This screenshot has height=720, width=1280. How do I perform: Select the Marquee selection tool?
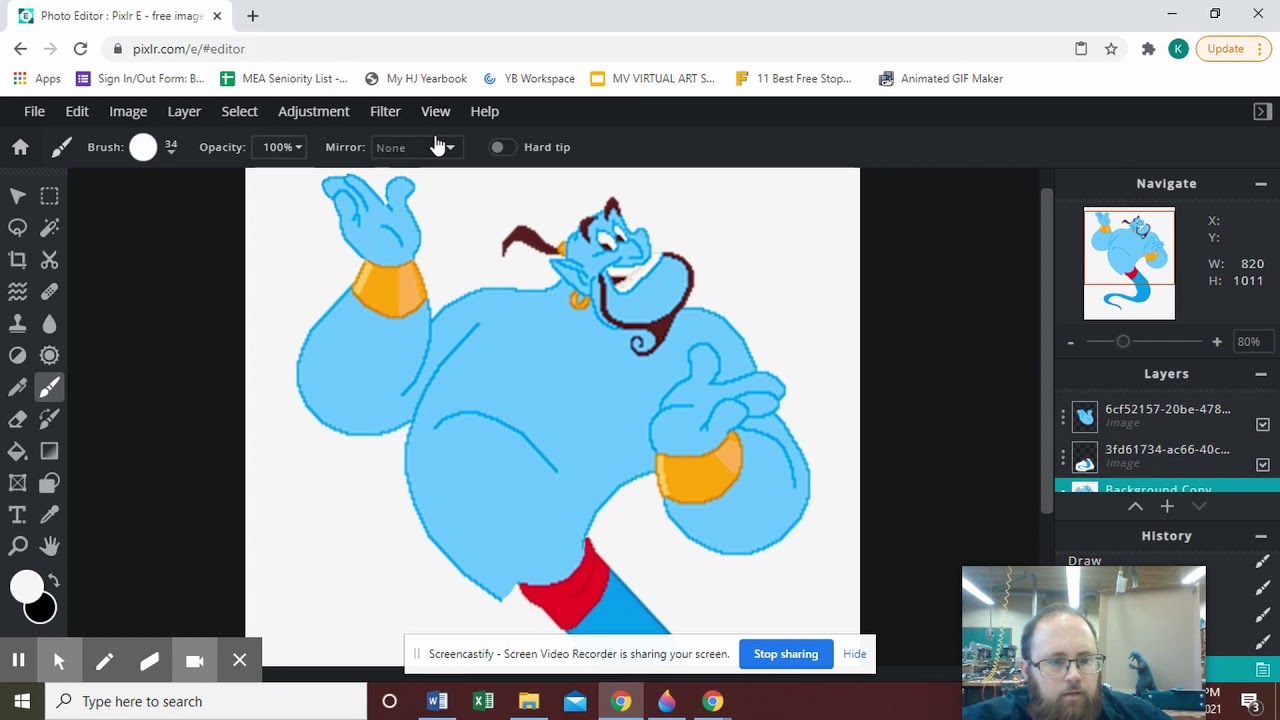49,196
